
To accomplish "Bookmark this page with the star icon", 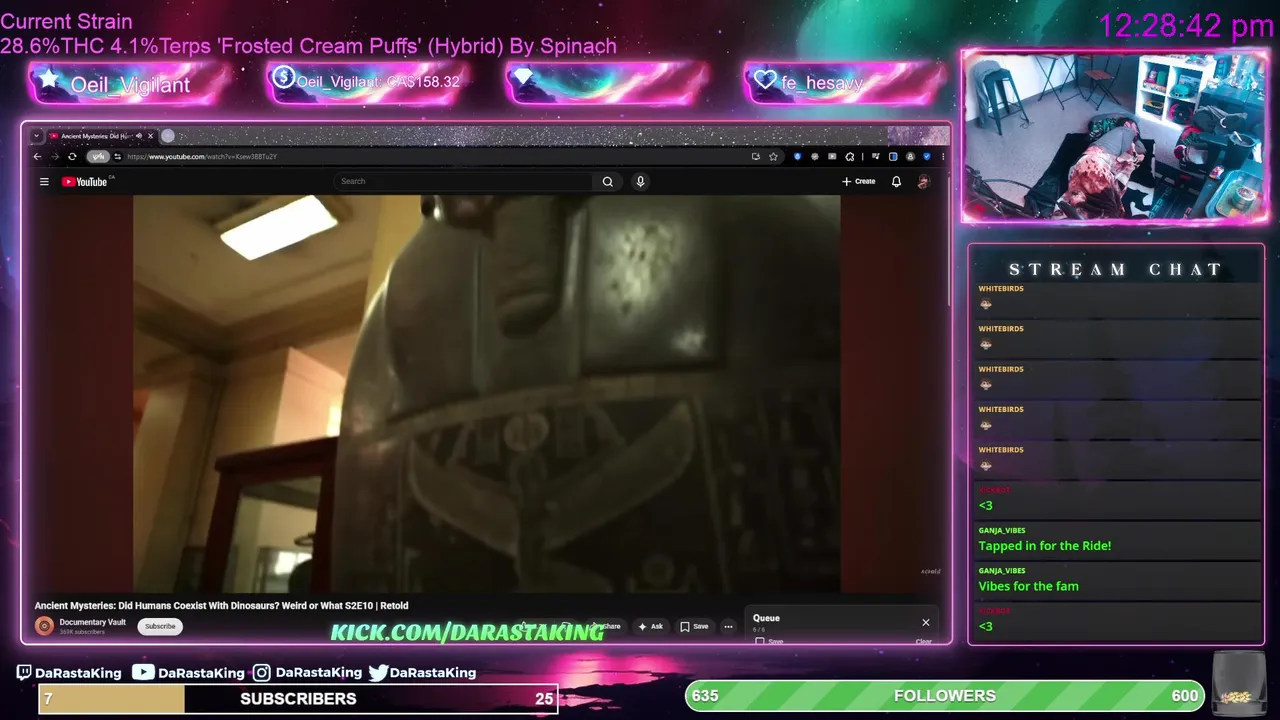I will tap(773, 156).
